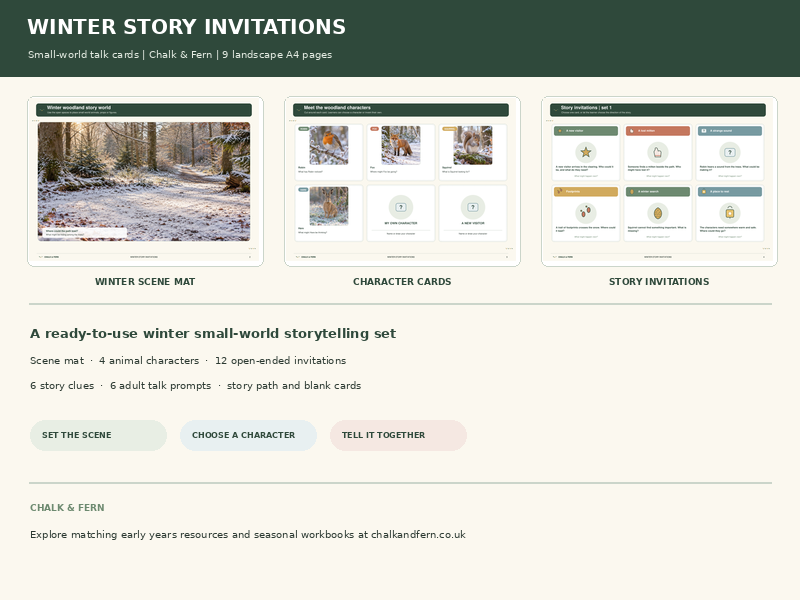Click the 'Winter woodland story world' page header
Screen dimensions: 800x600
pyautogui.click(x=144, y=110)
